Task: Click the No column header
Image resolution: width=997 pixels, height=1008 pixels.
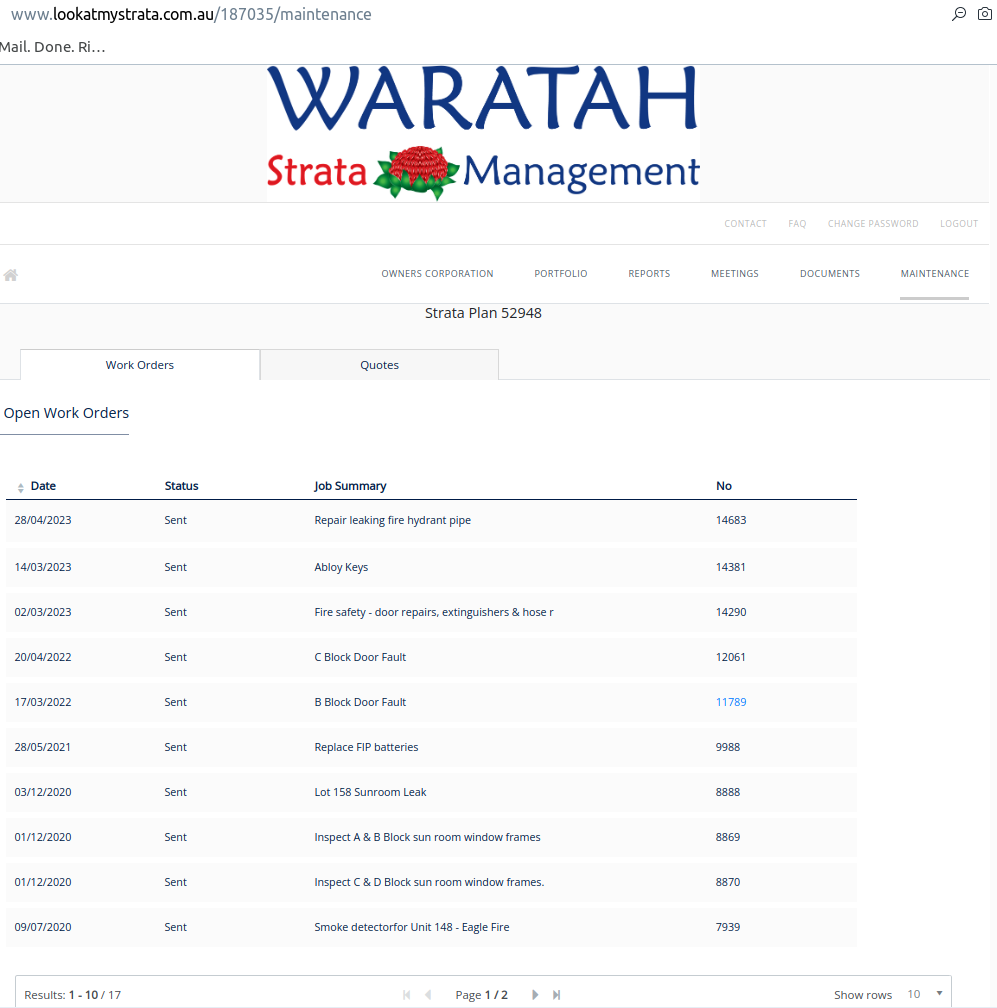Action: [724, 486]
